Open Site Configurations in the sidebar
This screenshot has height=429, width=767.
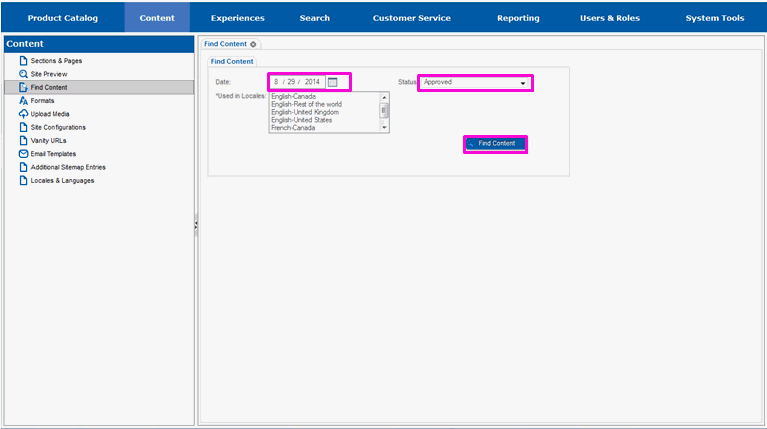click(58, 127)
